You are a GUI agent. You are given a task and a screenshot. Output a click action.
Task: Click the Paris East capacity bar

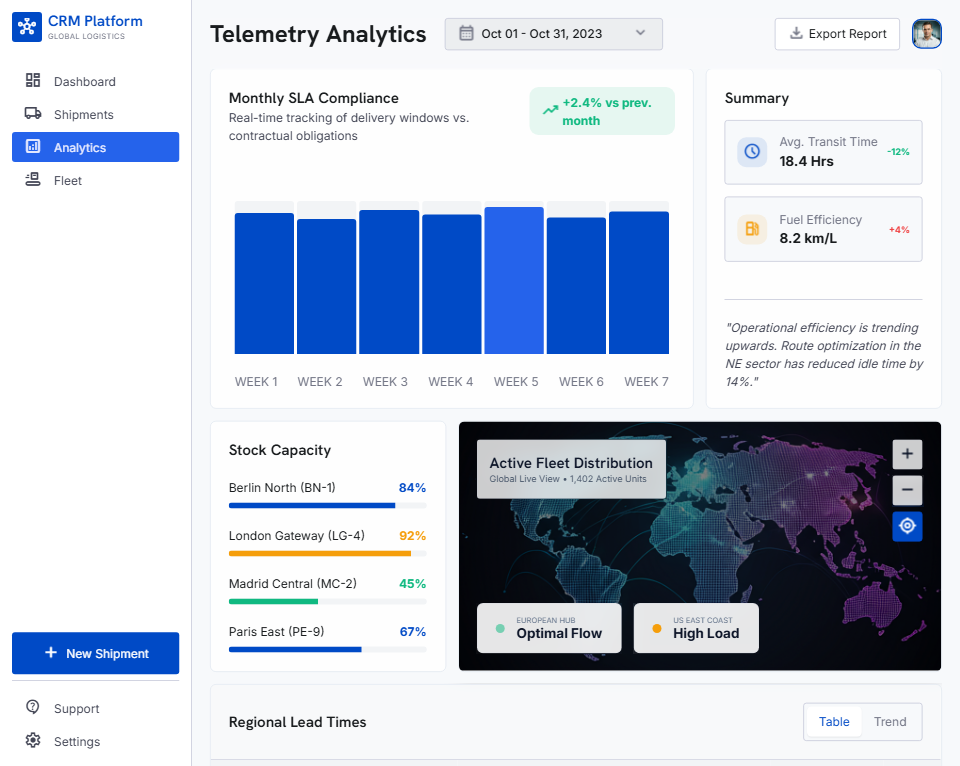[328, 650]
